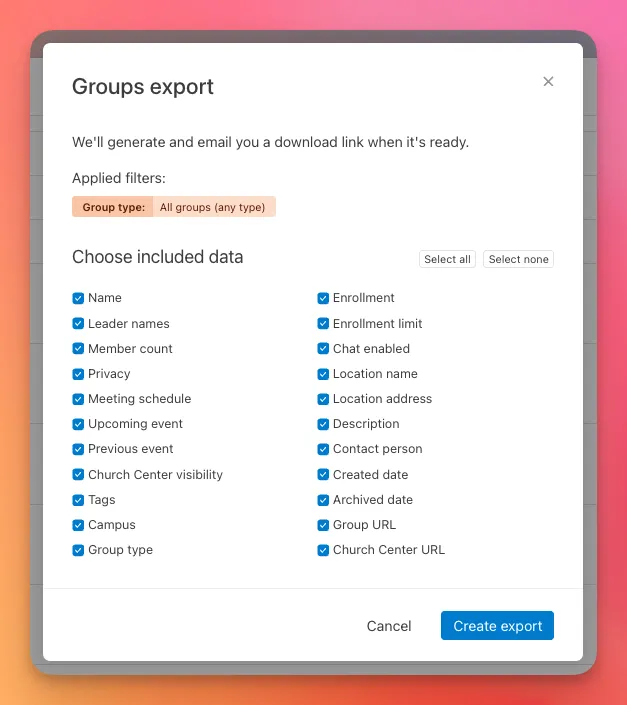This screenshot has width=627, height=705.
Task: Toggle the Contact person checkbox
Action: [x=323, y=449]
